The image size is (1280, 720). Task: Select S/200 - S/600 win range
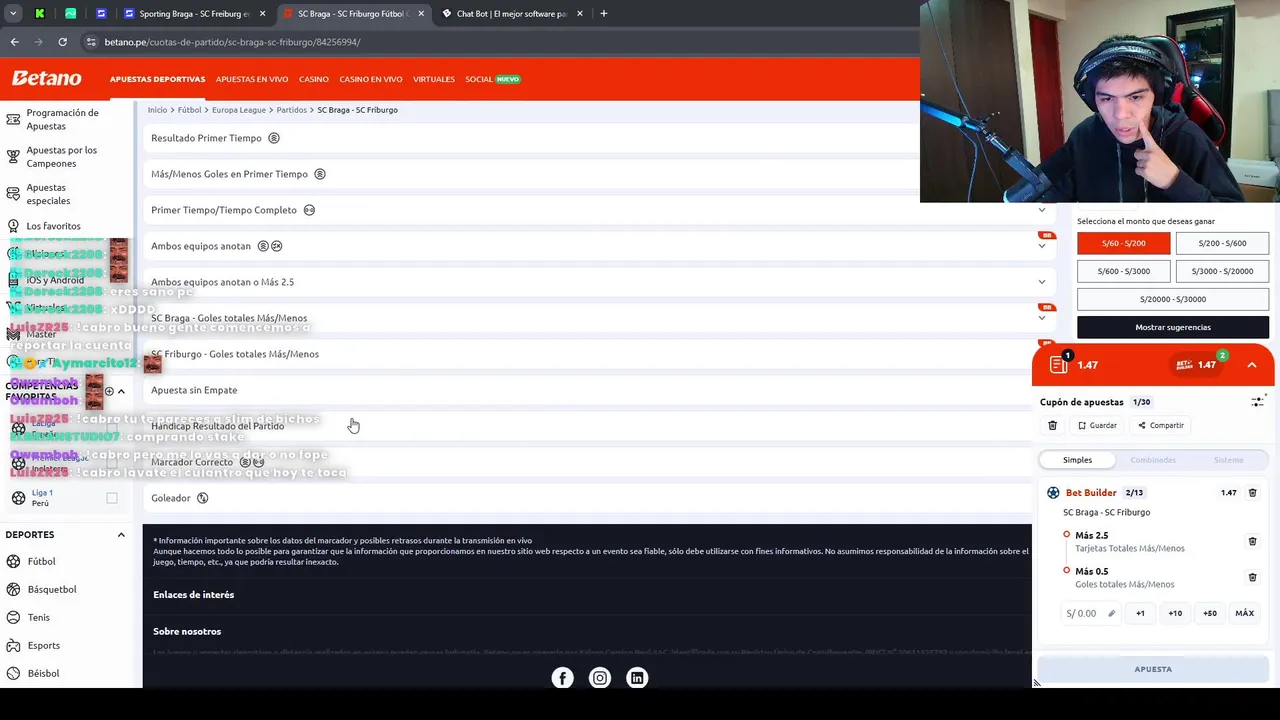[x=1222, y=243]
